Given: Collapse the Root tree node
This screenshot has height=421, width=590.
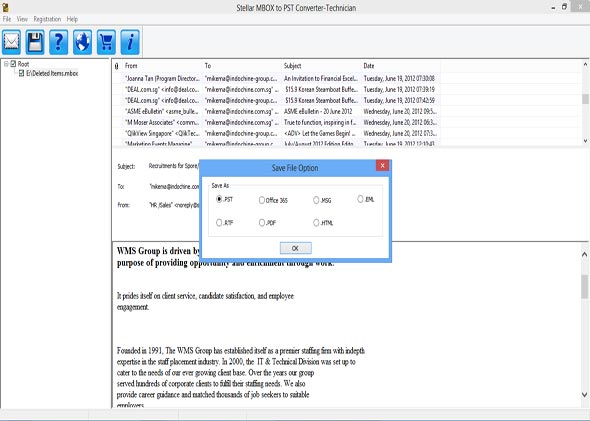Looking at the screenshot, I should pos(6,64).
